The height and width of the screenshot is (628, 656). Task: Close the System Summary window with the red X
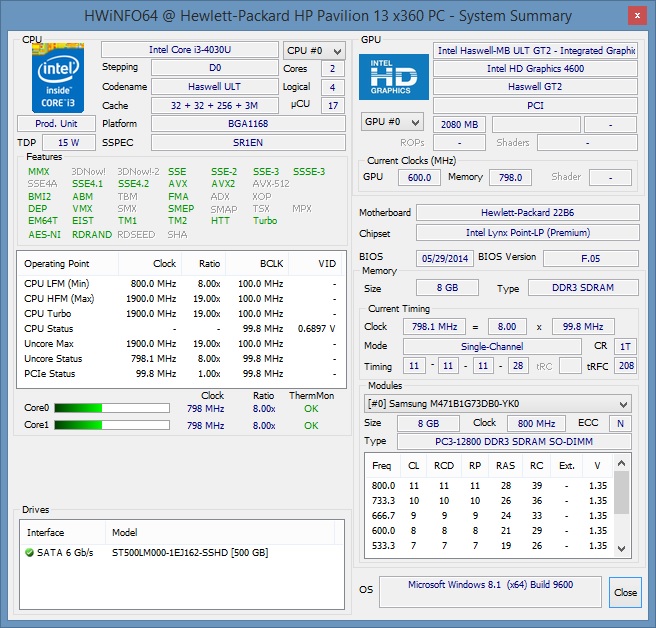pyautogui.click(x=637, y=16)
